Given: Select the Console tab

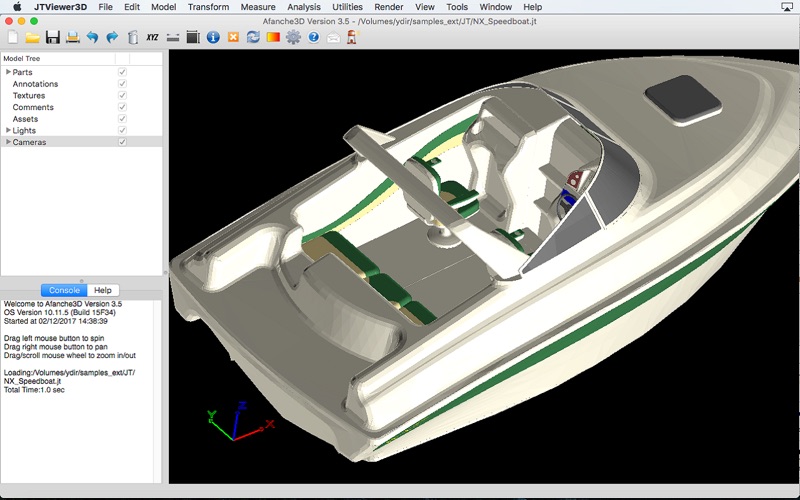Looking at the screenshot, I should click(64, 290).
